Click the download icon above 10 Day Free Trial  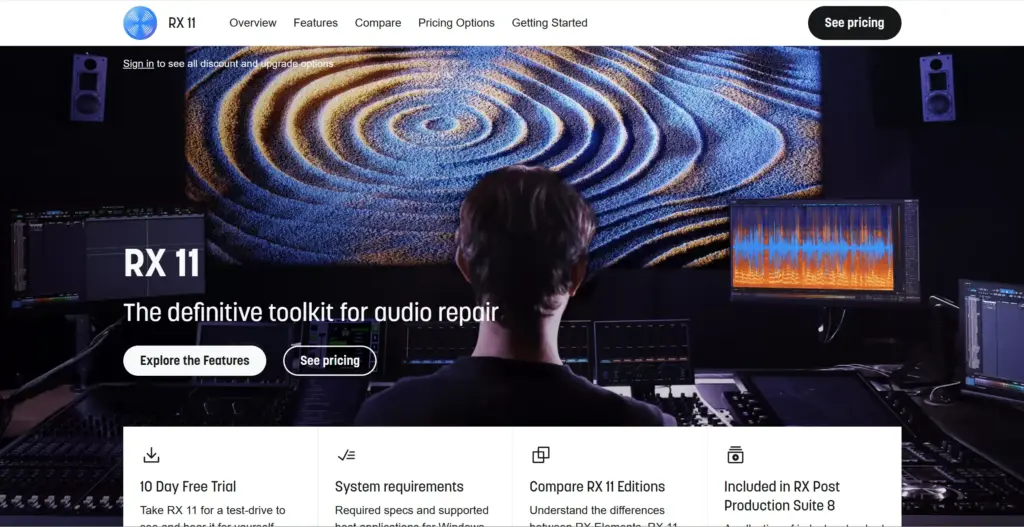click(151, 455)
